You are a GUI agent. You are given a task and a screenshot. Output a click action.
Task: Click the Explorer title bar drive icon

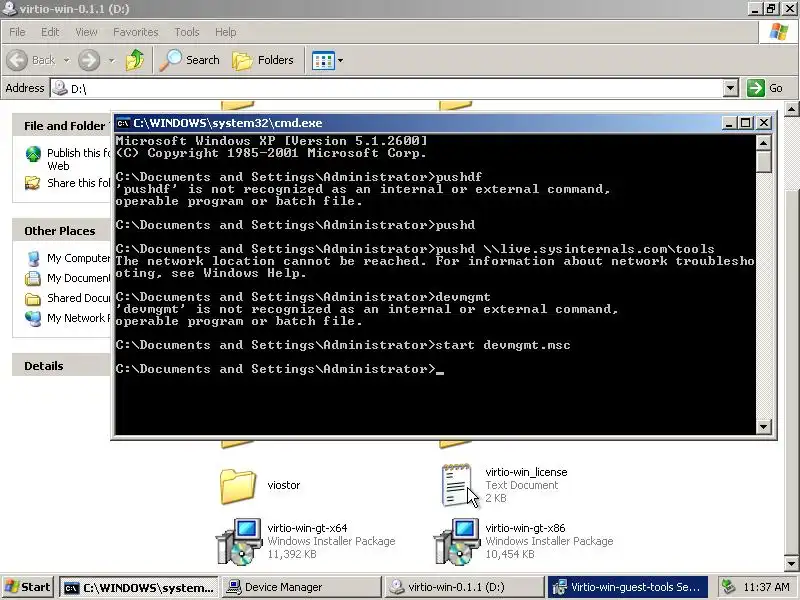click(x=9, y=8)
